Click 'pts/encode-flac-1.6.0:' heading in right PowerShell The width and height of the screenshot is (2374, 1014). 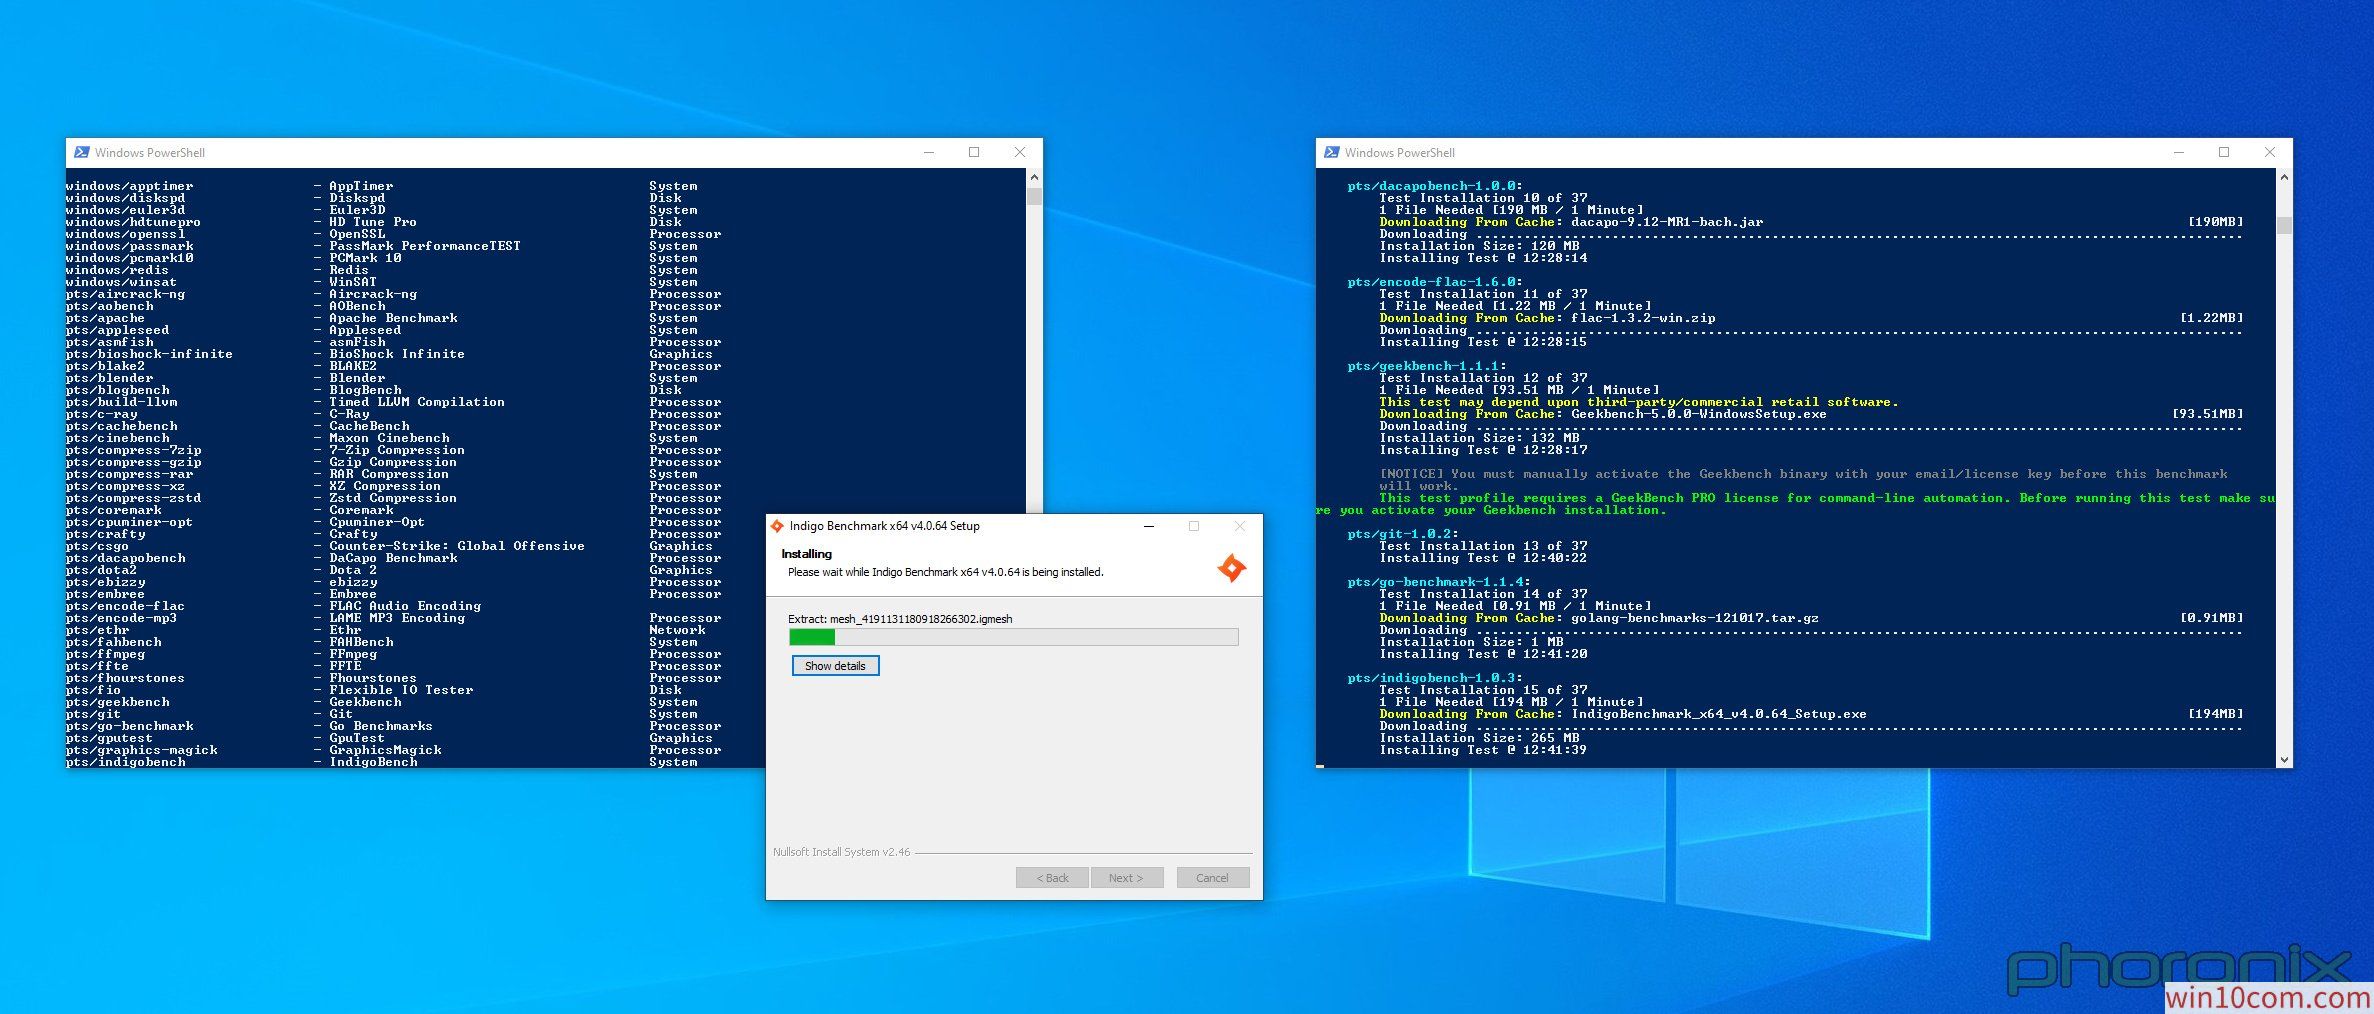1435,282
